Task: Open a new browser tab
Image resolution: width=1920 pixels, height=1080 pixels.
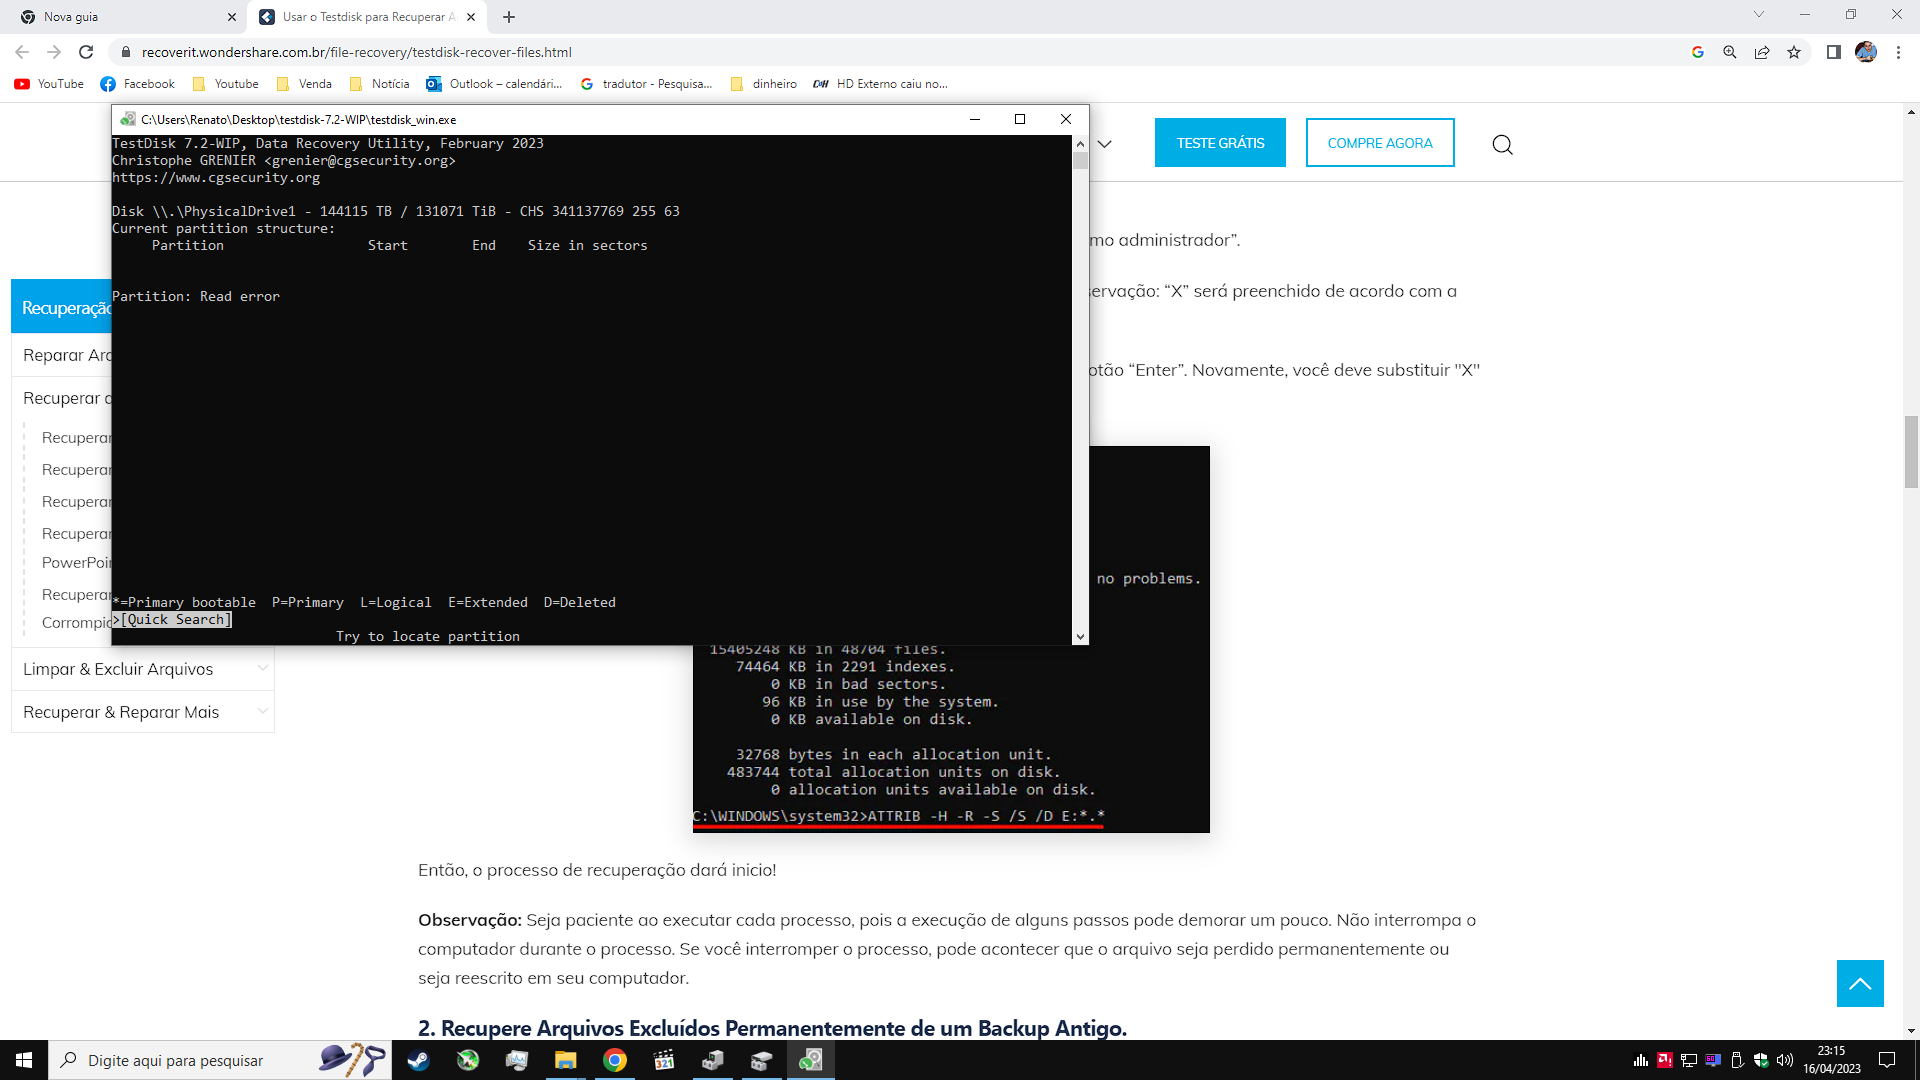Action: [x=509, y=17]
